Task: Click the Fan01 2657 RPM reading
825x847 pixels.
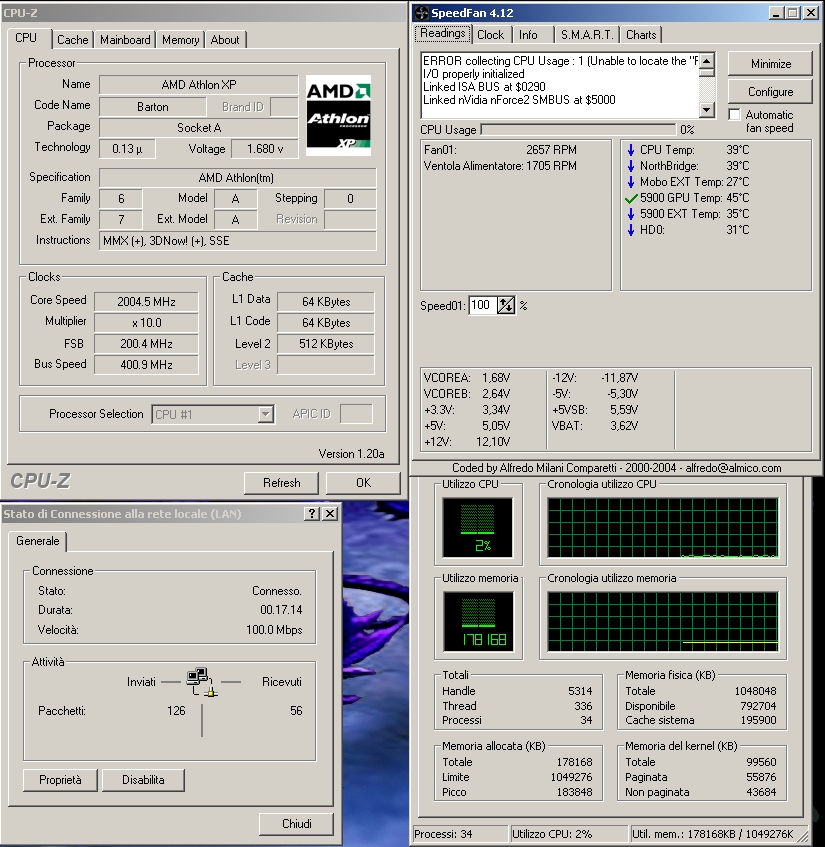Action: (500, 150)
